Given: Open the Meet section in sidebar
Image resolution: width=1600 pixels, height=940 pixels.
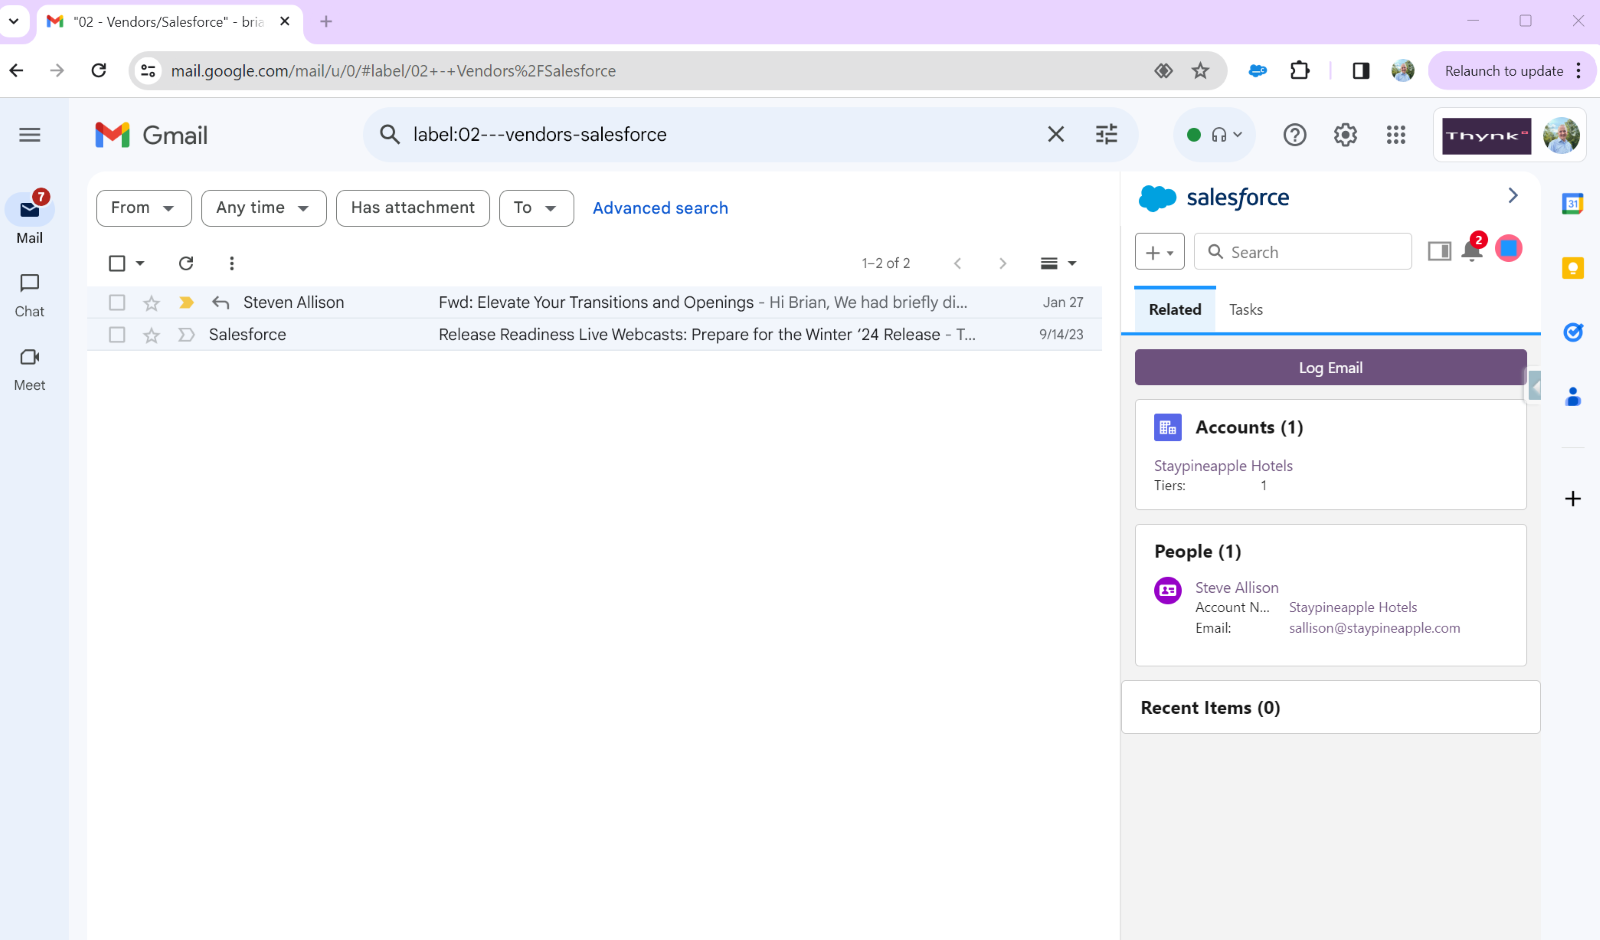Looking at the screenshot, I should coord(30,369).
